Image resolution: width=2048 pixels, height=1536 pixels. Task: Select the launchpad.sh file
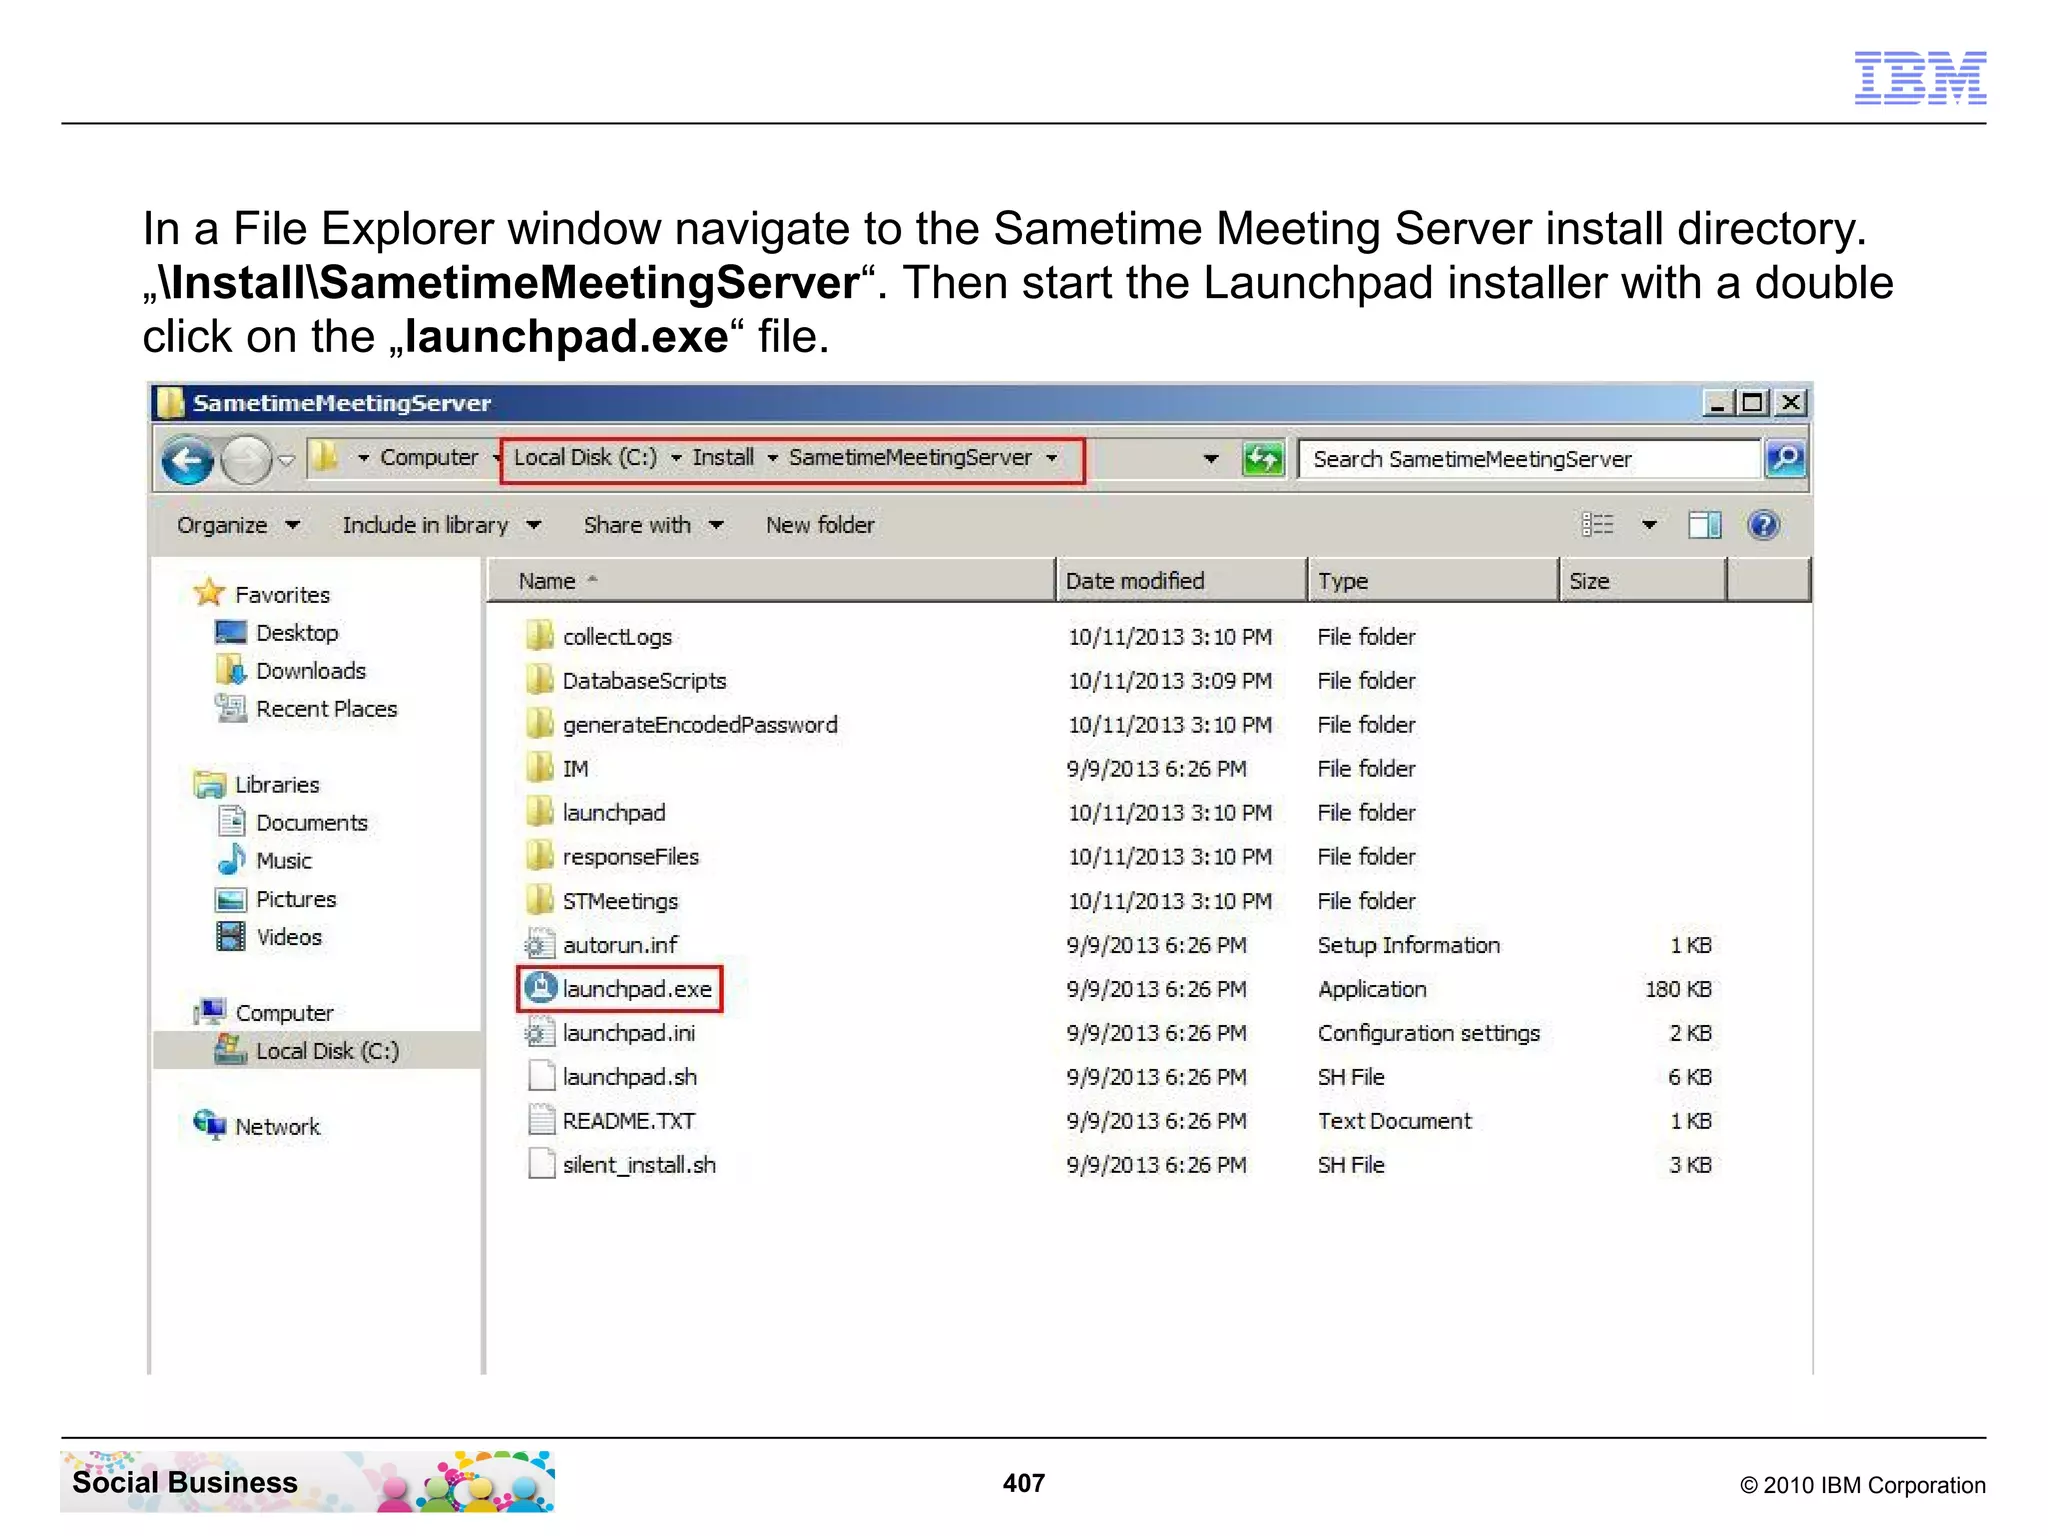[630, 1077]
